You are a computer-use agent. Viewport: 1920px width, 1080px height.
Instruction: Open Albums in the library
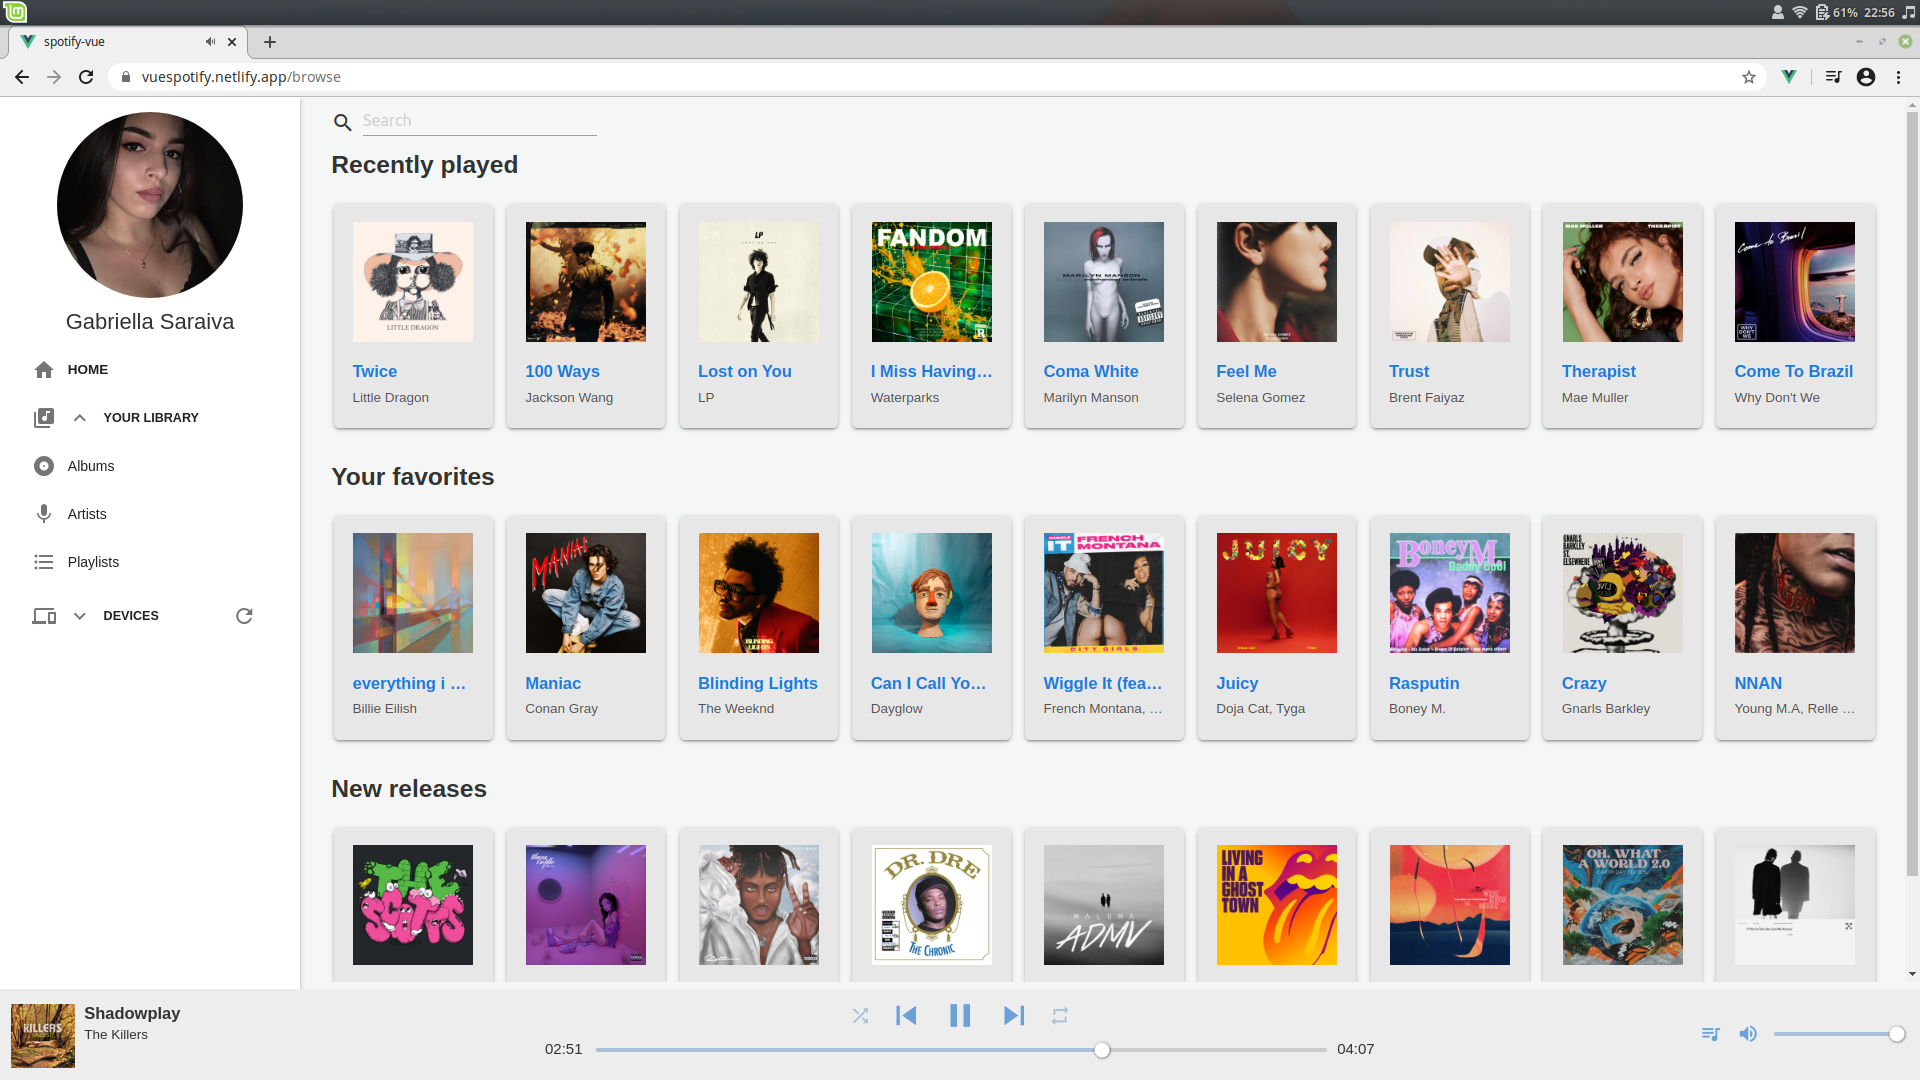[x=91, y=466]
